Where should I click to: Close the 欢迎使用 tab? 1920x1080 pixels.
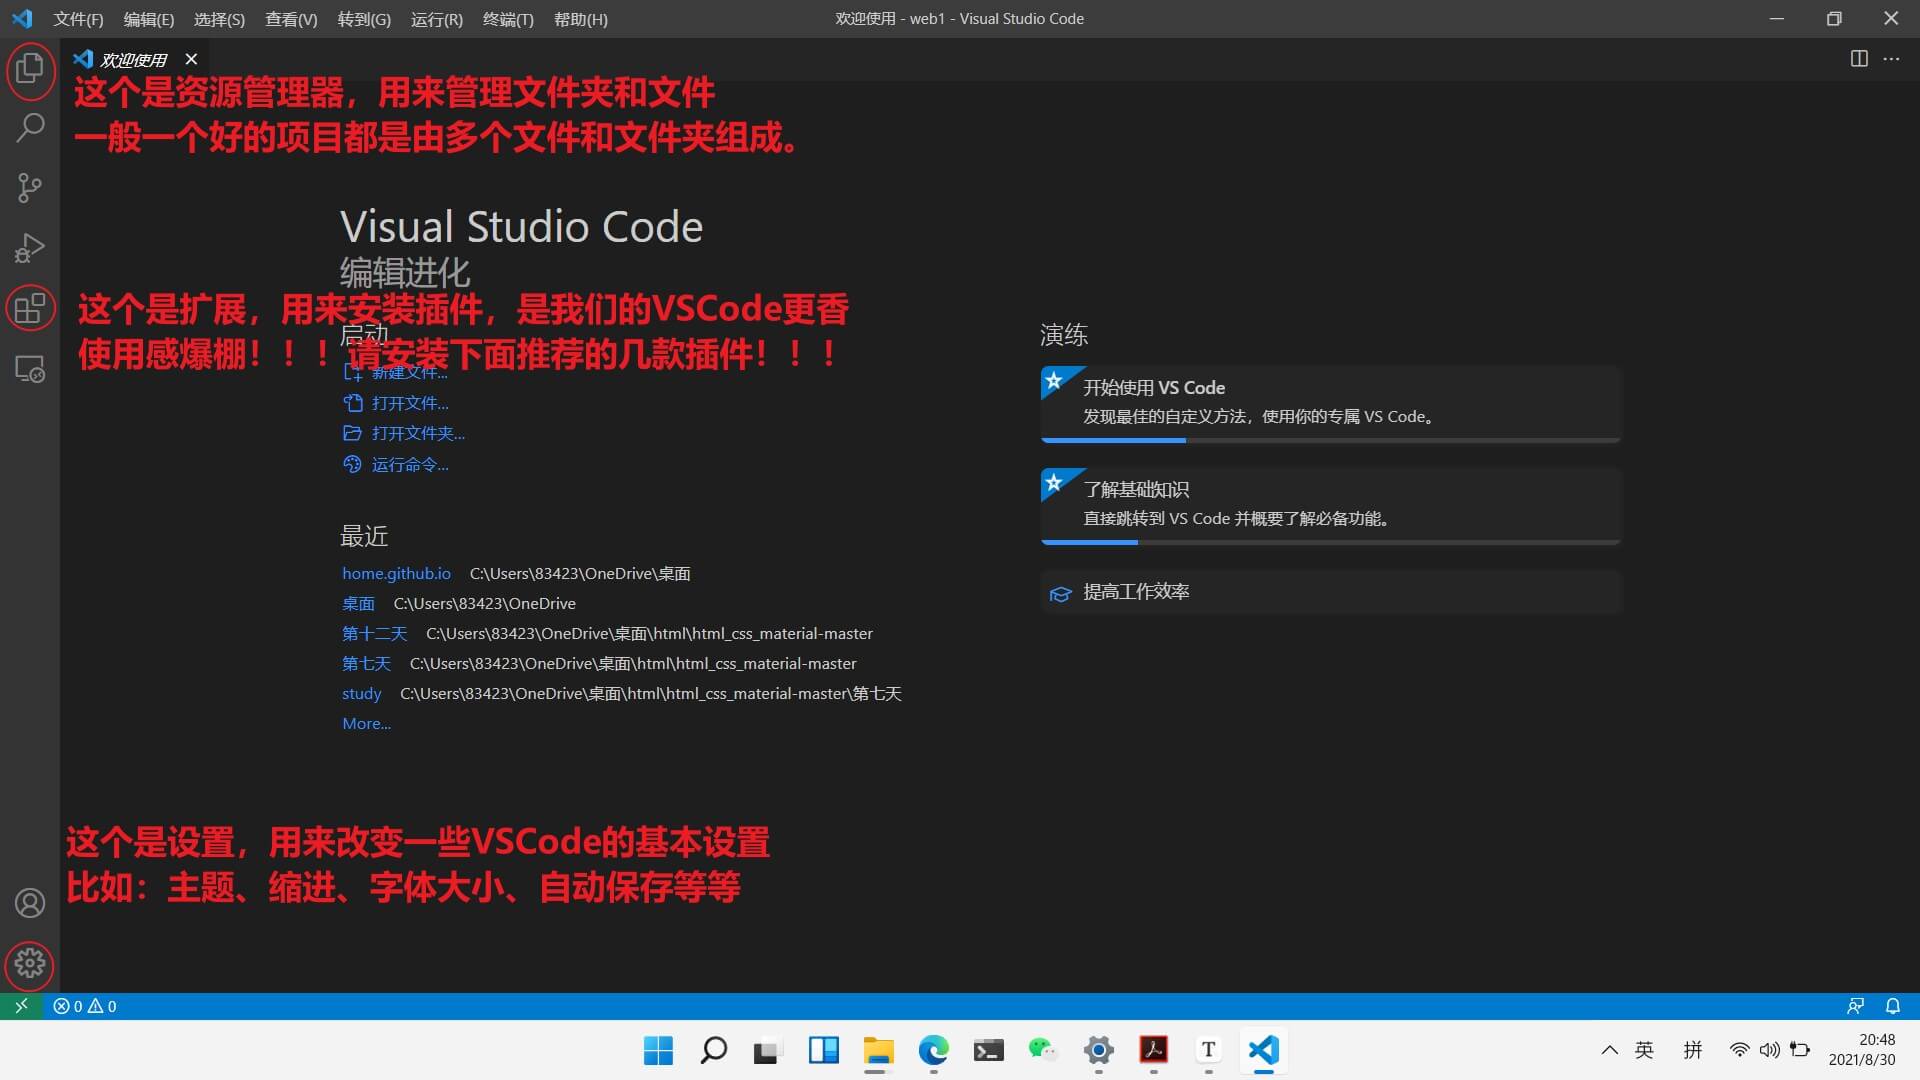[191, 59]
